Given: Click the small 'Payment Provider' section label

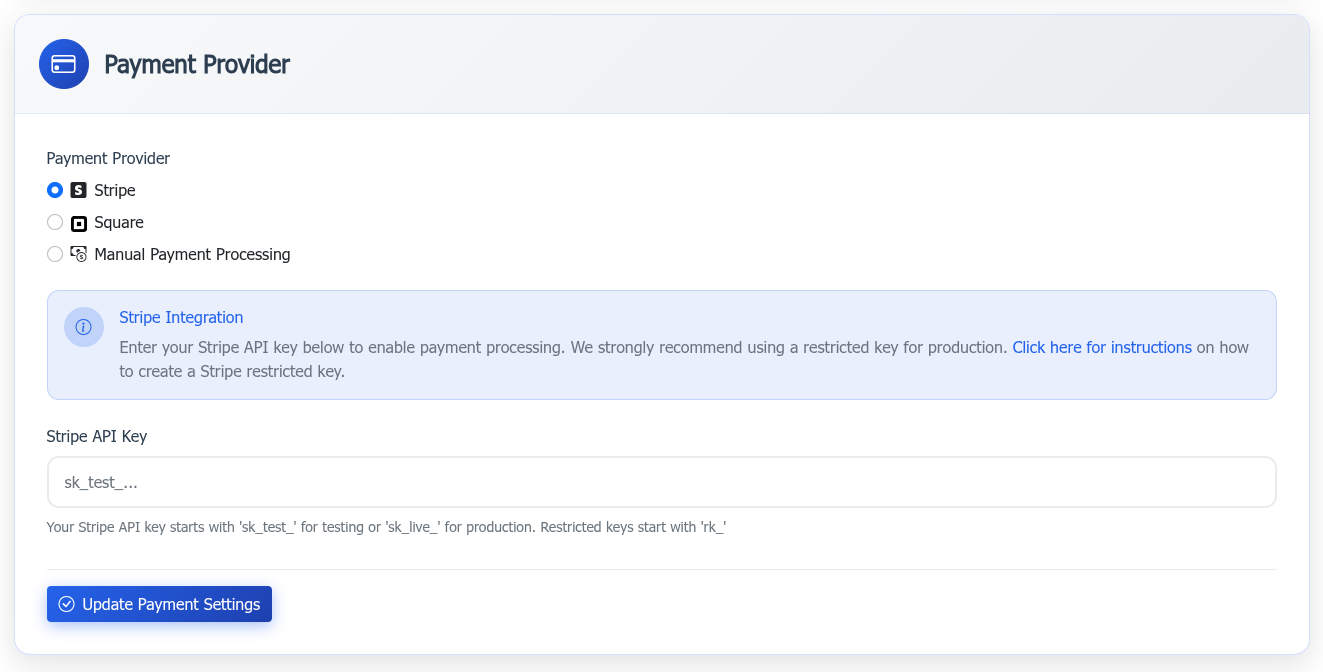Looking at the screenshot, I should click(x=108, y=158).
